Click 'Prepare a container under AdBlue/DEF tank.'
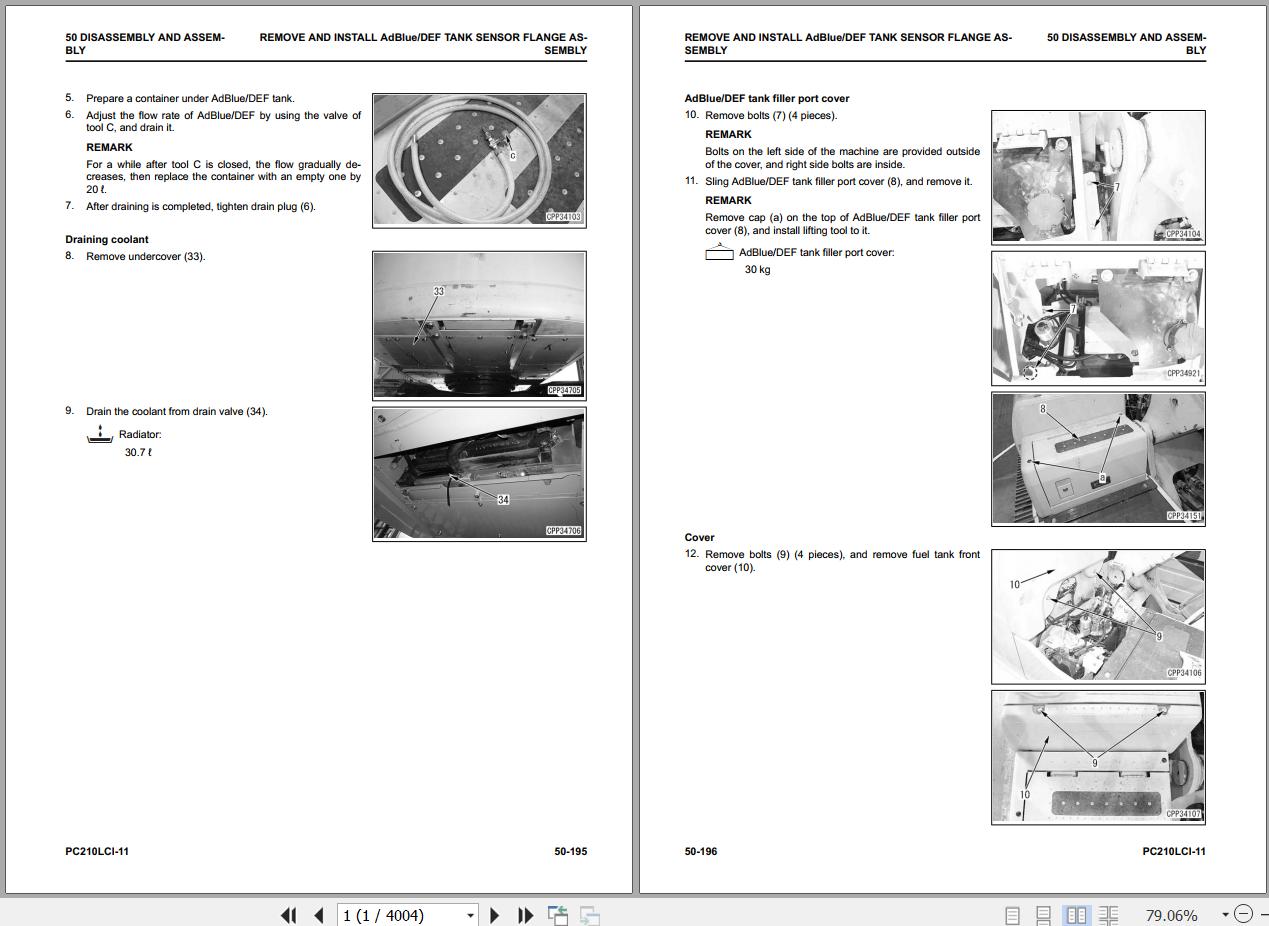1269x926 pixels. (x=190, y=98)
